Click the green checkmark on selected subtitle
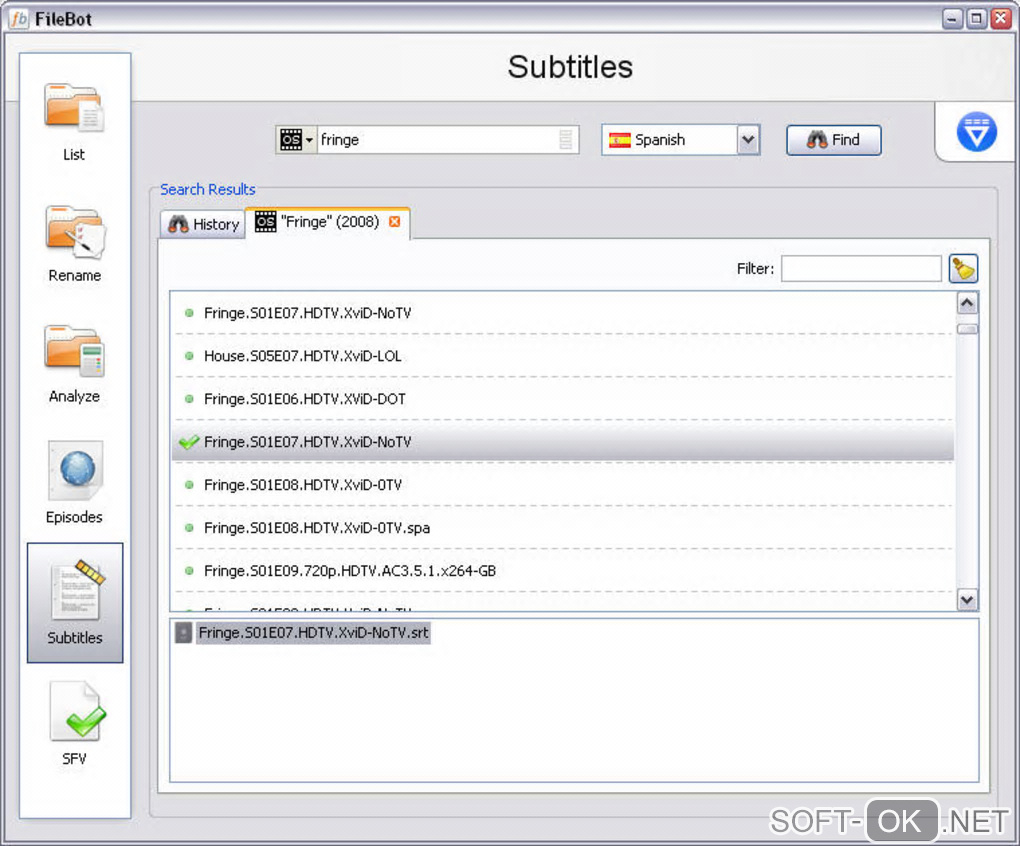The image size is (1020, 846). click(189, 442)
